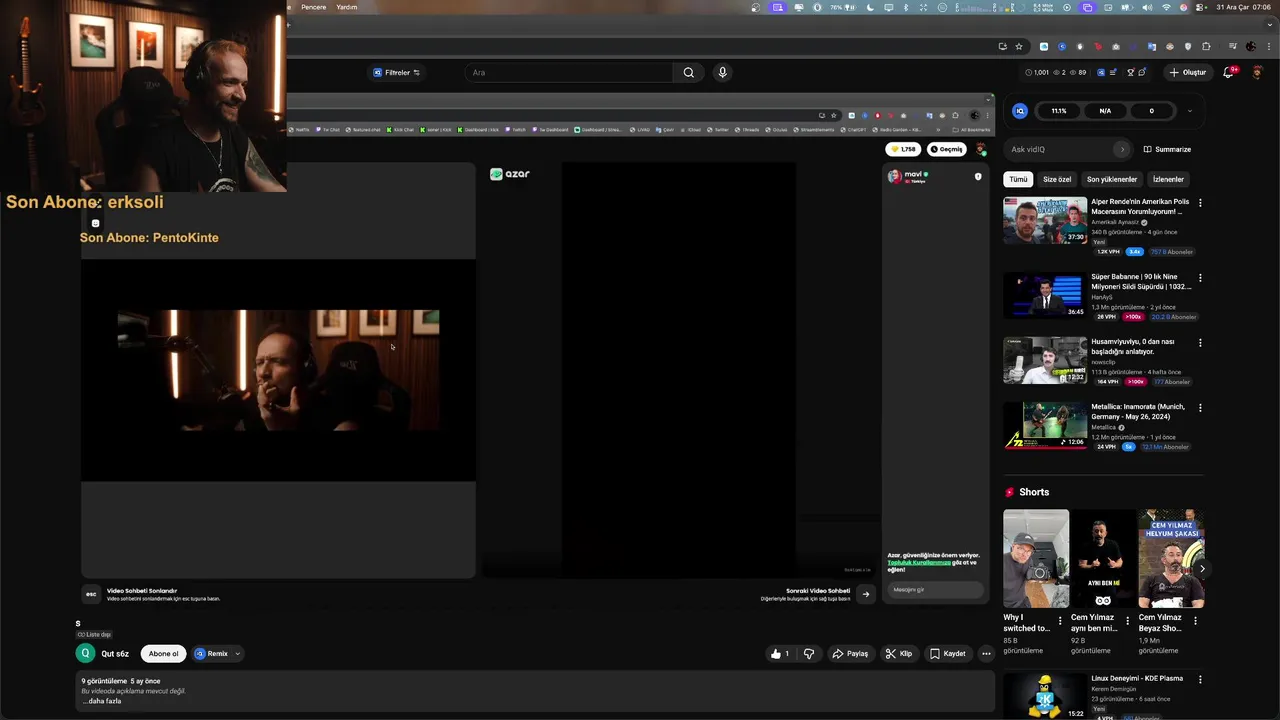1280x720 pixels.
Task: Expand description with ...daha fazla
Action: [102, 701]
